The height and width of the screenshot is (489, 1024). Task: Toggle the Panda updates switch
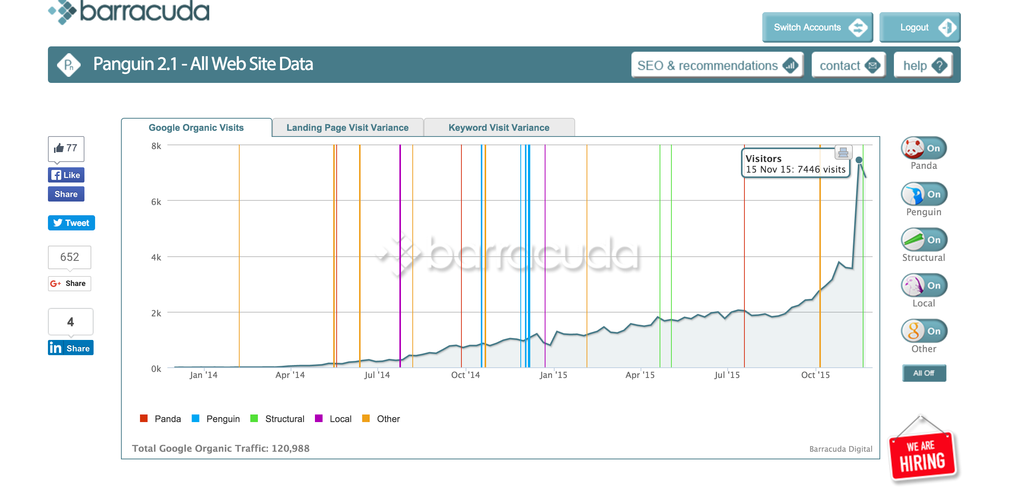click(x=923, y=148)
